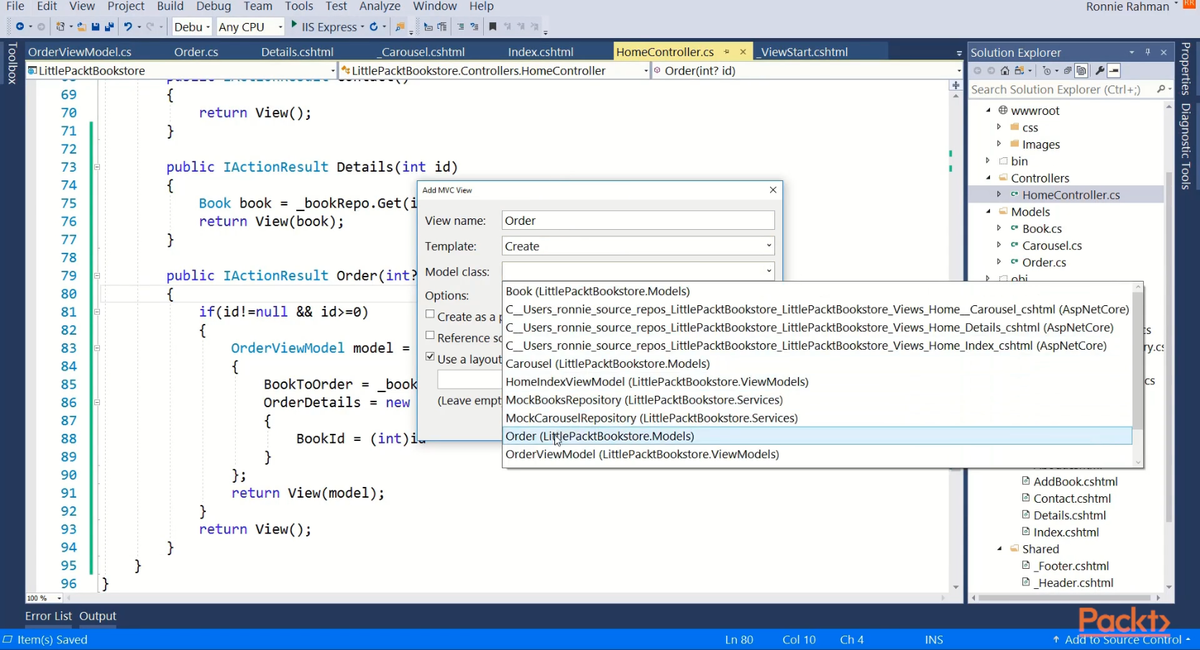Switch to the Details.cshtml tab
Image resolution: width=1200 pixels, height=650 pixels.
coord(297,52)
